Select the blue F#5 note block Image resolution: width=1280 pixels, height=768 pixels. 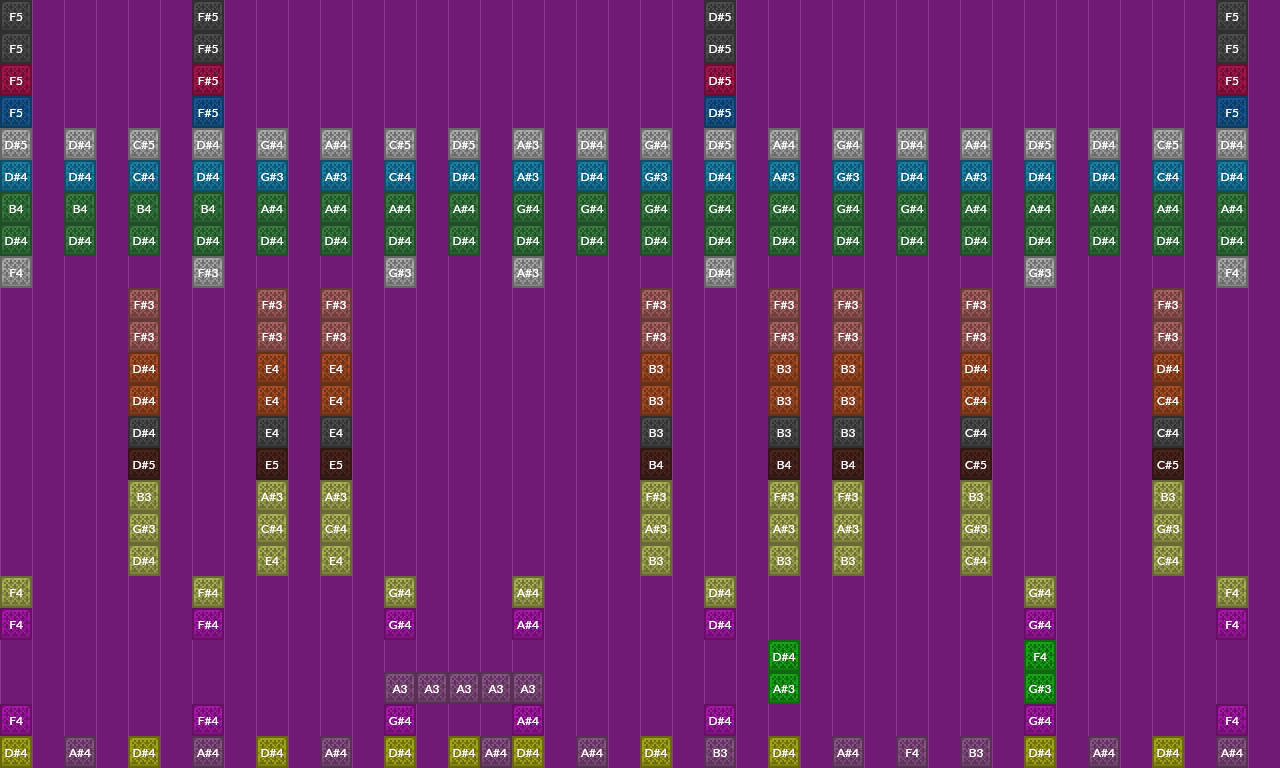208,113
